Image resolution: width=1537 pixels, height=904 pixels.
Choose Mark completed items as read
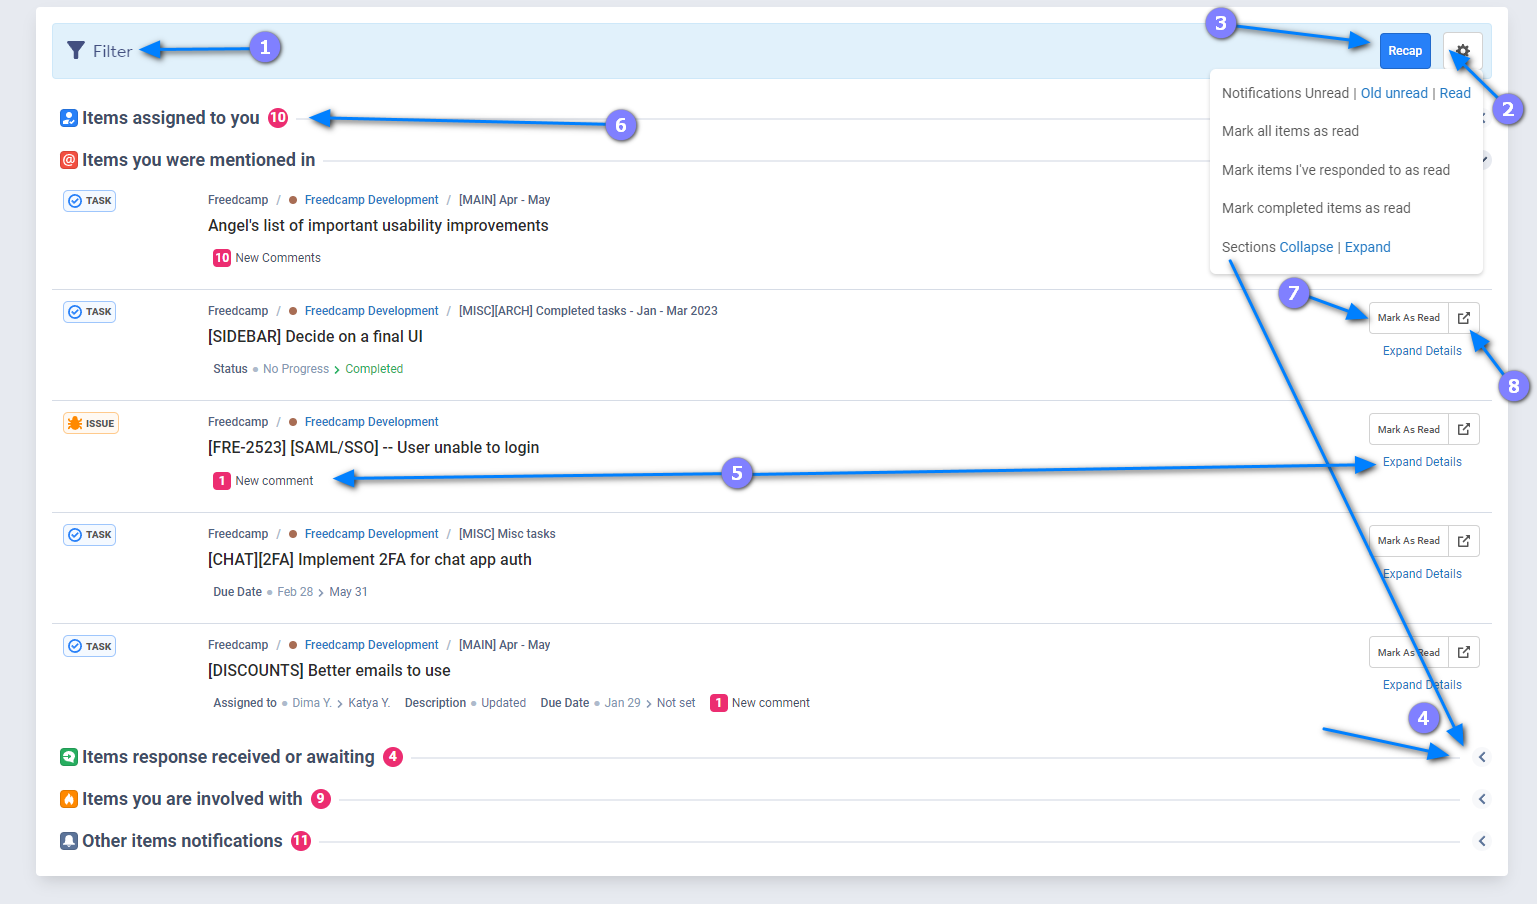[1316, 208]
